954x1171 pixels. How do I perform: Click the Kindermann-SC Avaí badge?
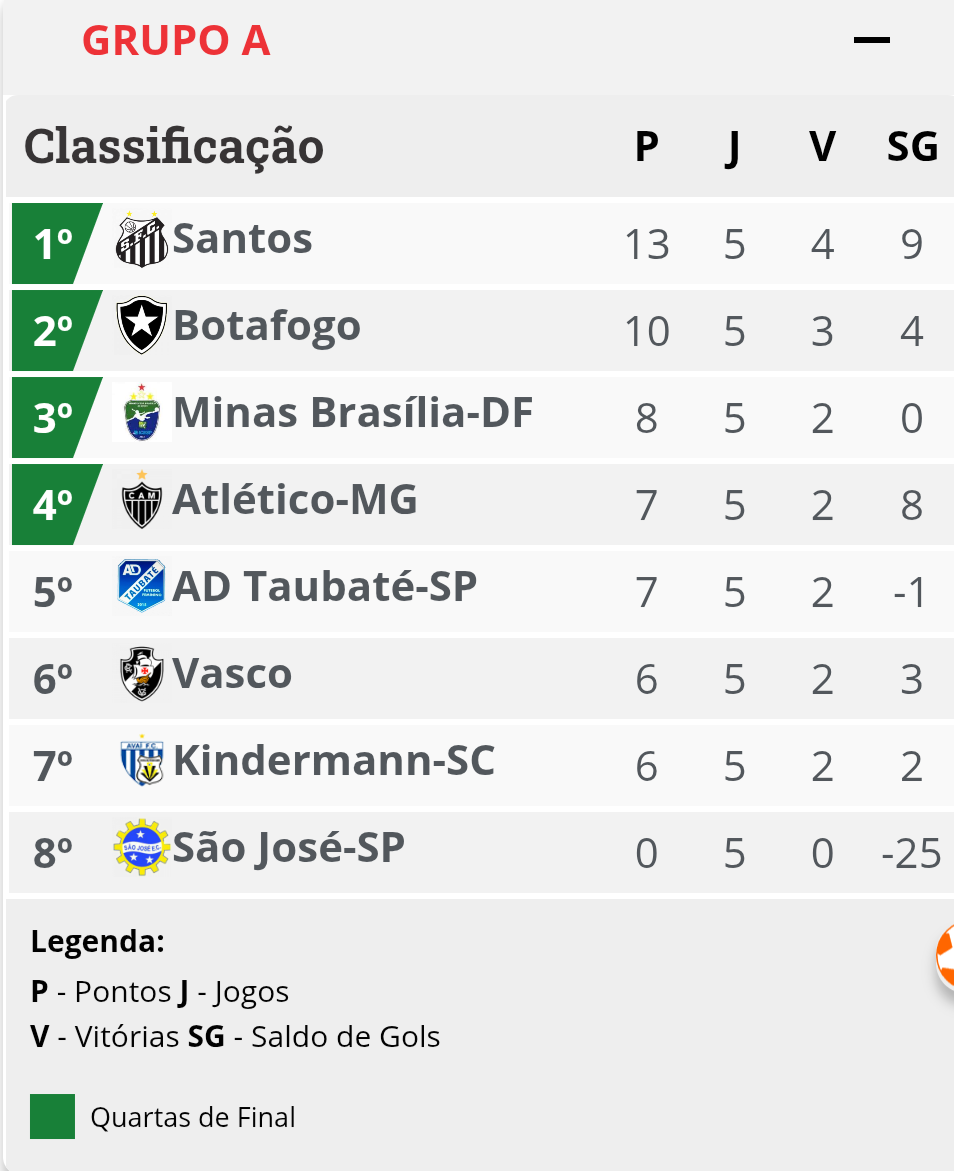(x=142, y=761)
